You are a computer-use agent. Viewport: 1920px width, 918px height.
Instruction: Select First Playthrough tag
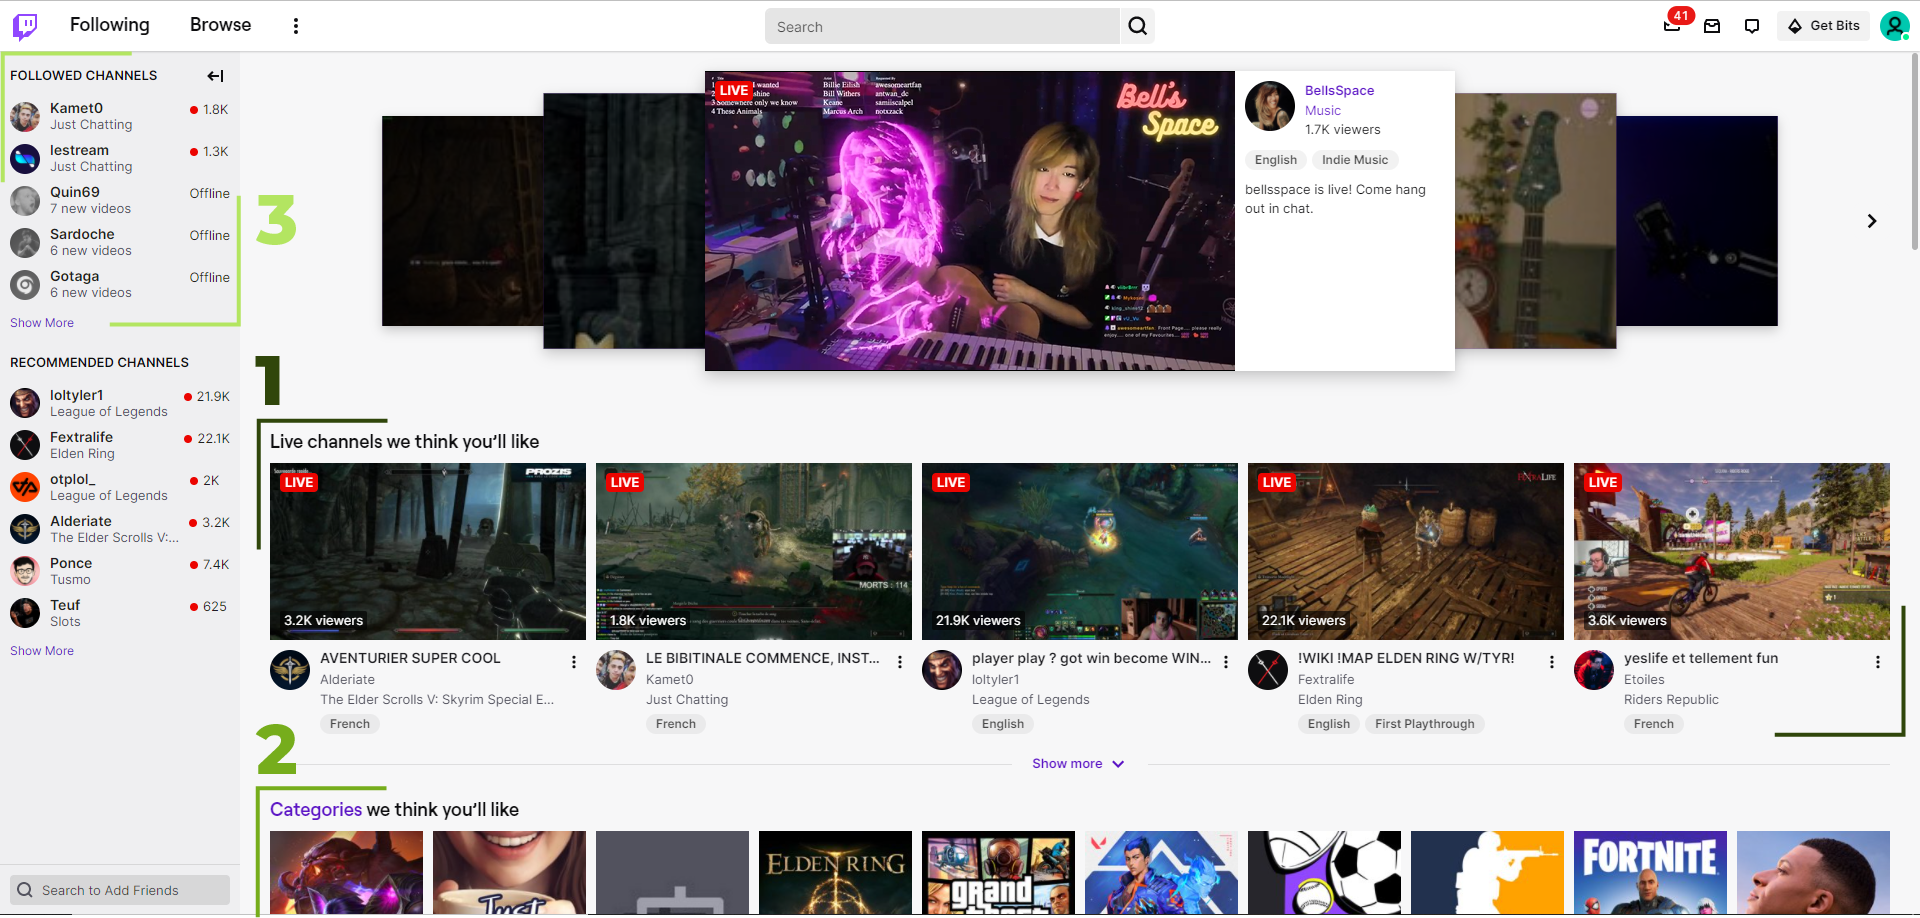click(x=1424, y=724)
